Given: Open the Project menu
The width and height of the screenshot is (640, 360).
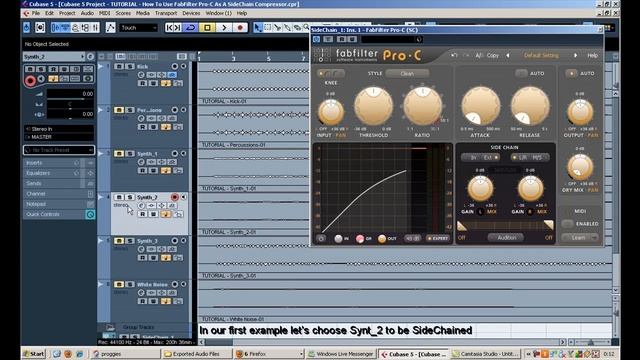Looking at the screenshot, I should point(67,13).
